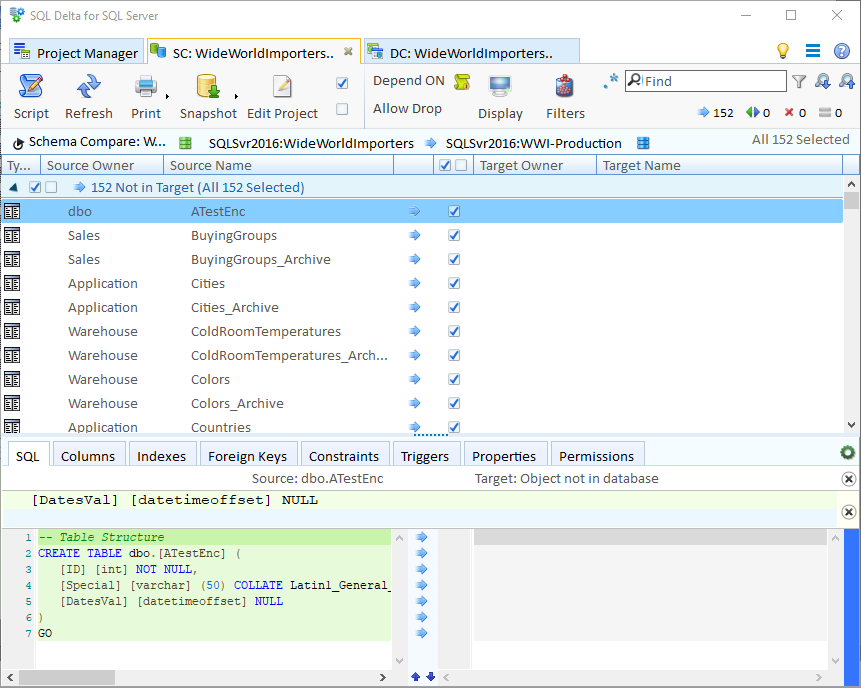Click the identical objects count filter
Image resolution: width=861 pixels, height=688 pixels.
tap(830, 113)
